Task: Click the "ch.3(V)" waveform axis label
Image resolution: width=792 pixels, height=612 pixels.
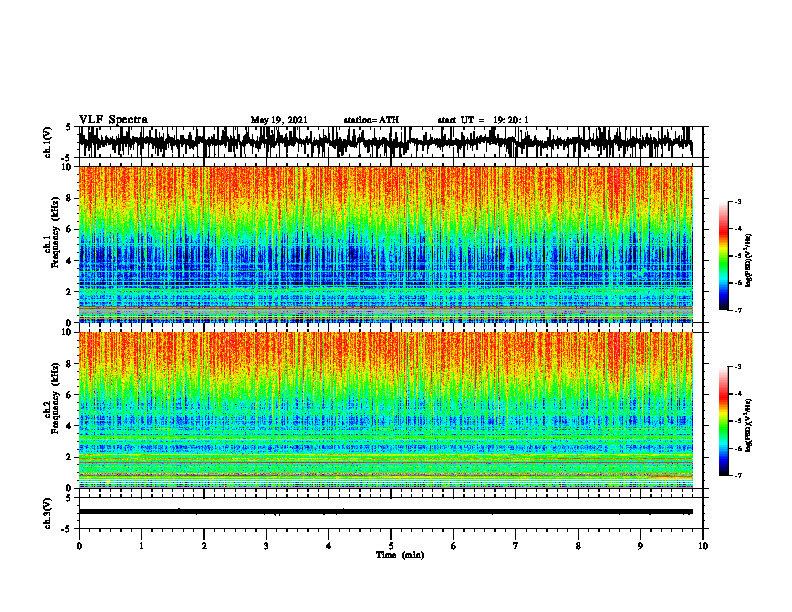Action: (48, 513)
